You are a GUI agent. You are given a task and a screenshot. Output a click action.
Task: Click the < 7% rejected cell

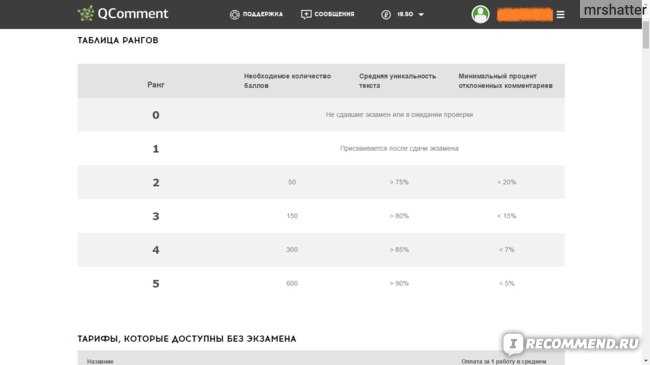pyautogui.click(x=507, y=250)
